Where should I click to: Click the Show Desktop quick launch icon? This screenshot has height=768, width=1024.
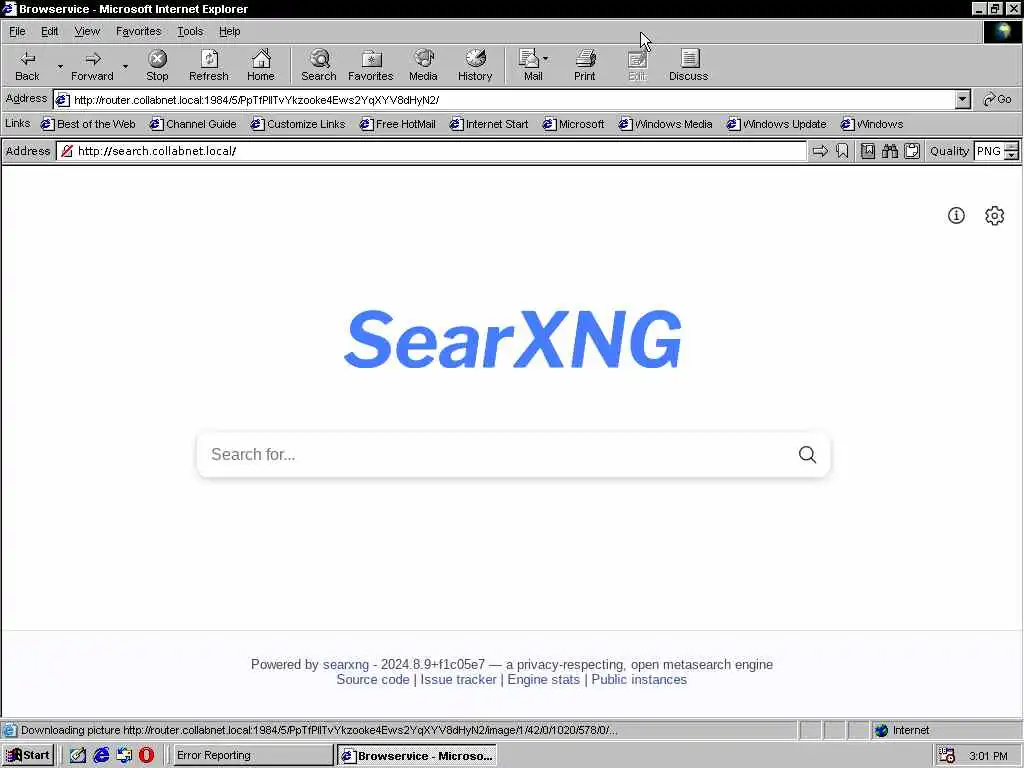(78, 756)
